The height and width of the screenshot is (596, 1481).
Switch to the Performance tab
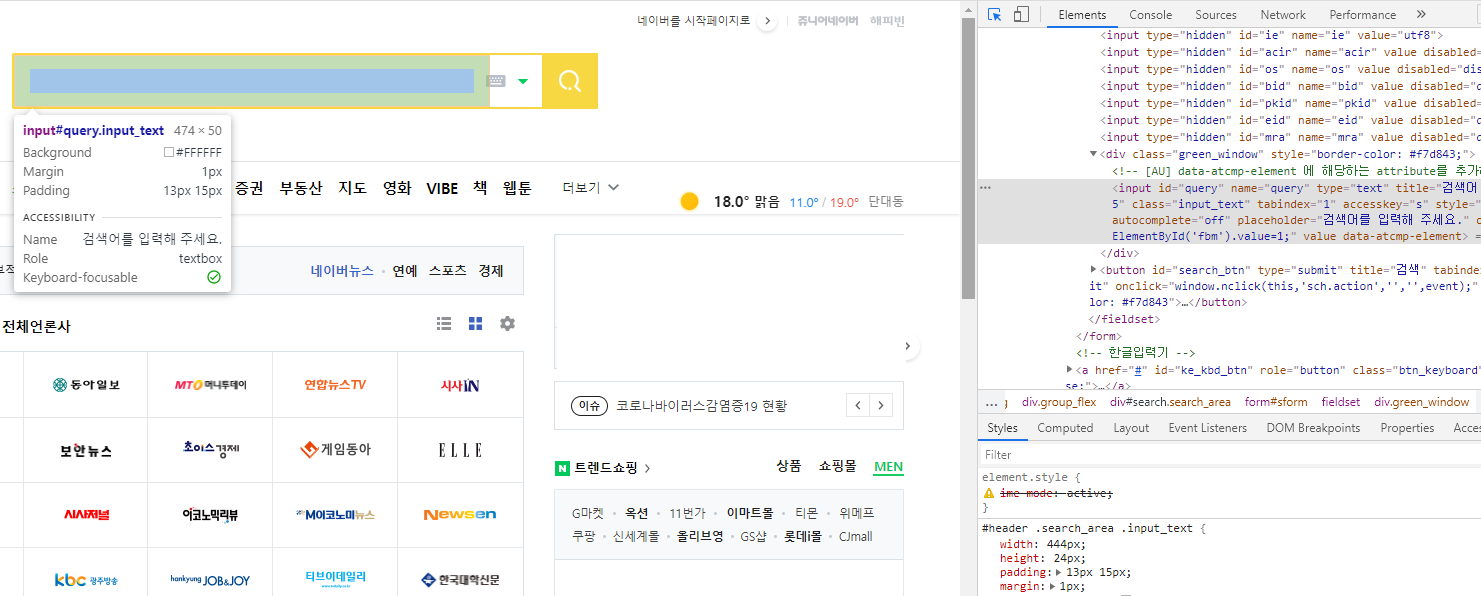pos(1363,15)
